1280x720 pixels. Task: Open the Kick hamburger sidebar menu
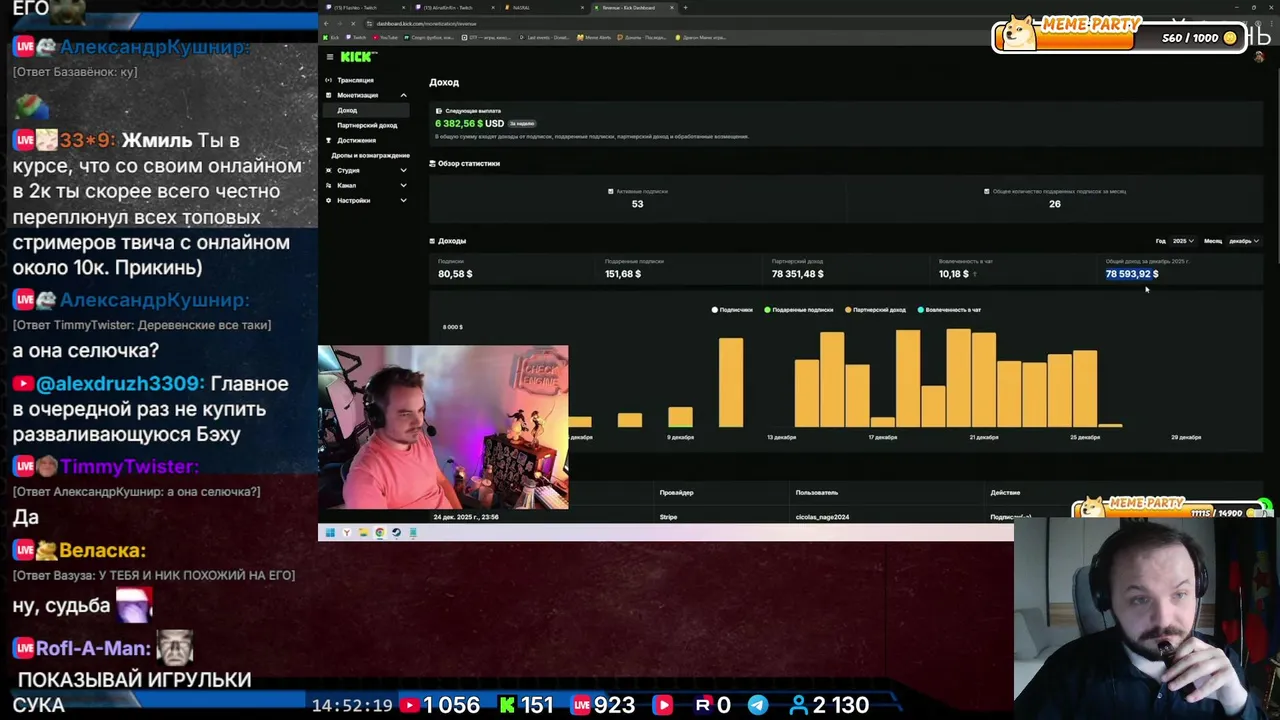coord(329,57)
